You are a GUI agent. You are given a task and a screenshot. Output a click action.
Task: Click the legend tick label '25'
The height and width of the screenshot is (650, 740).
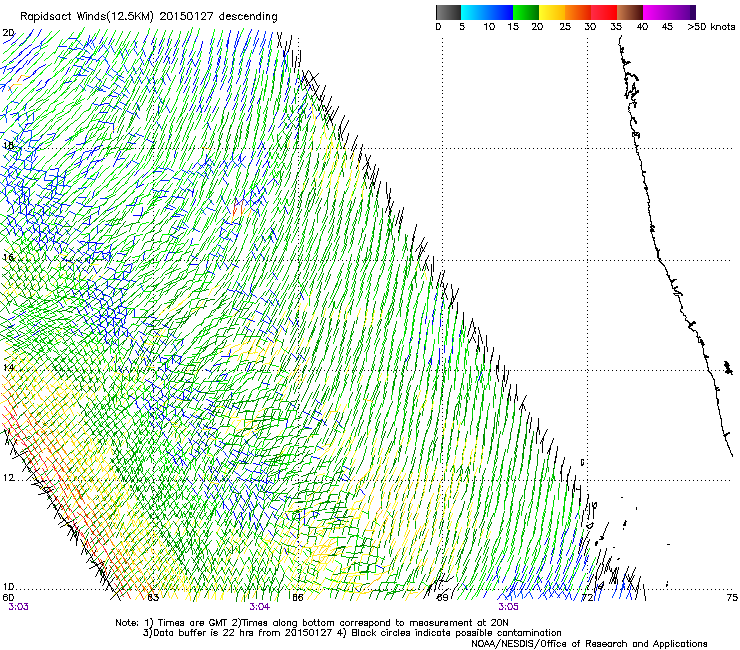[565, 27]
